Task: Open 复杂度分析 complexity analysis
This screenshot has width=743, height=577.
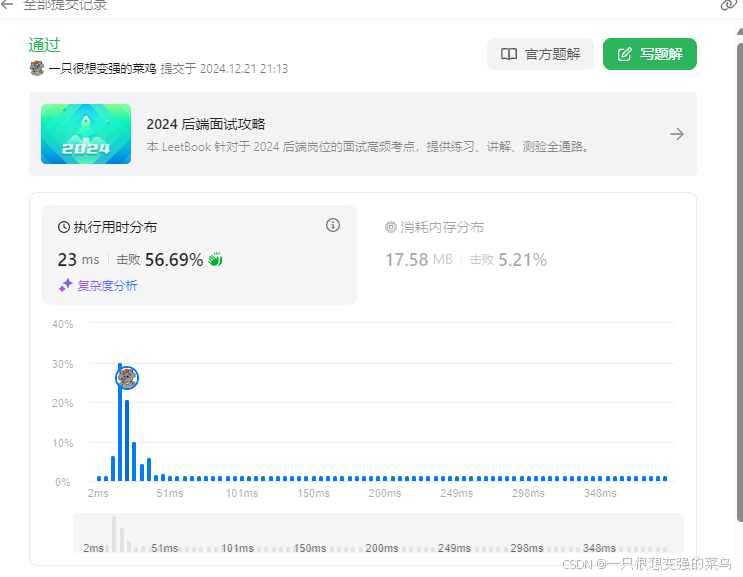Action: pos(98,285)
